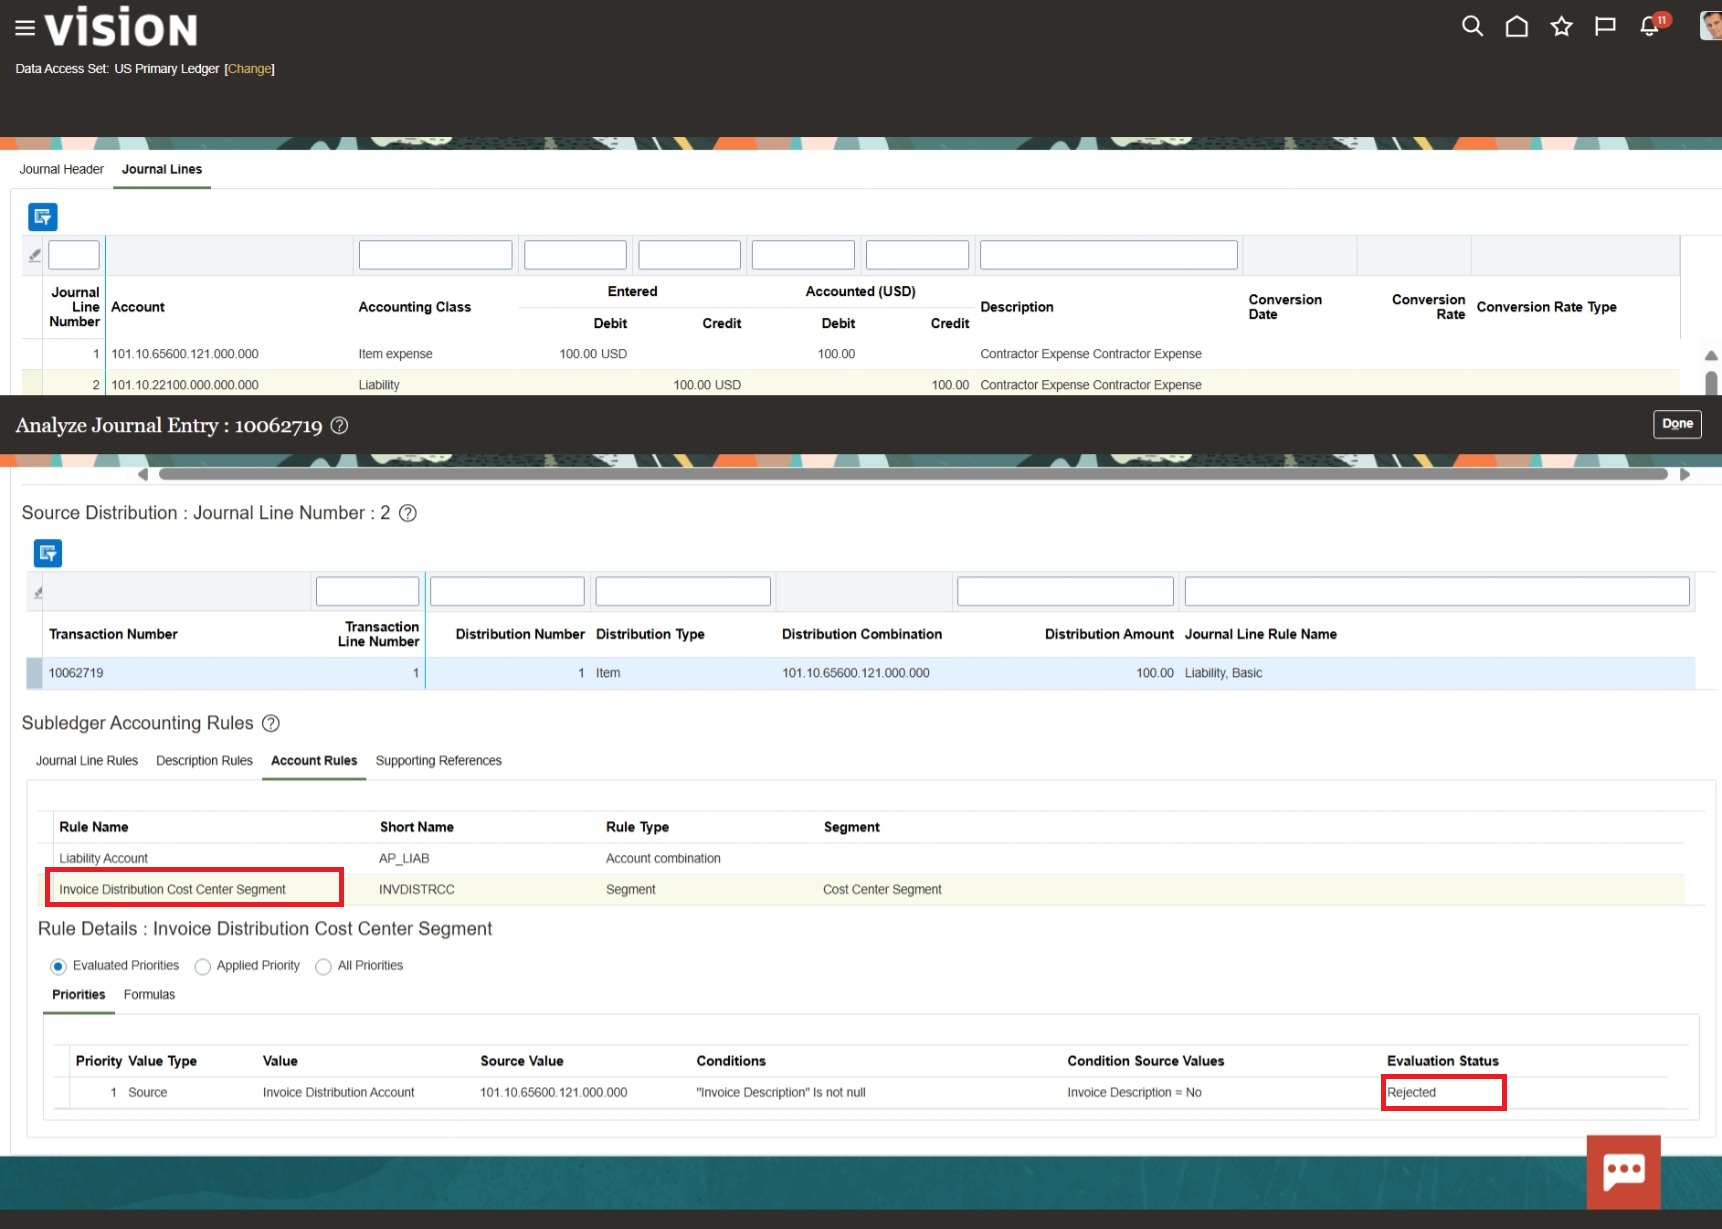Screen dimensions: 1722x1229
Task: Select the All Priorities radio button
Action: coord(323,966)
